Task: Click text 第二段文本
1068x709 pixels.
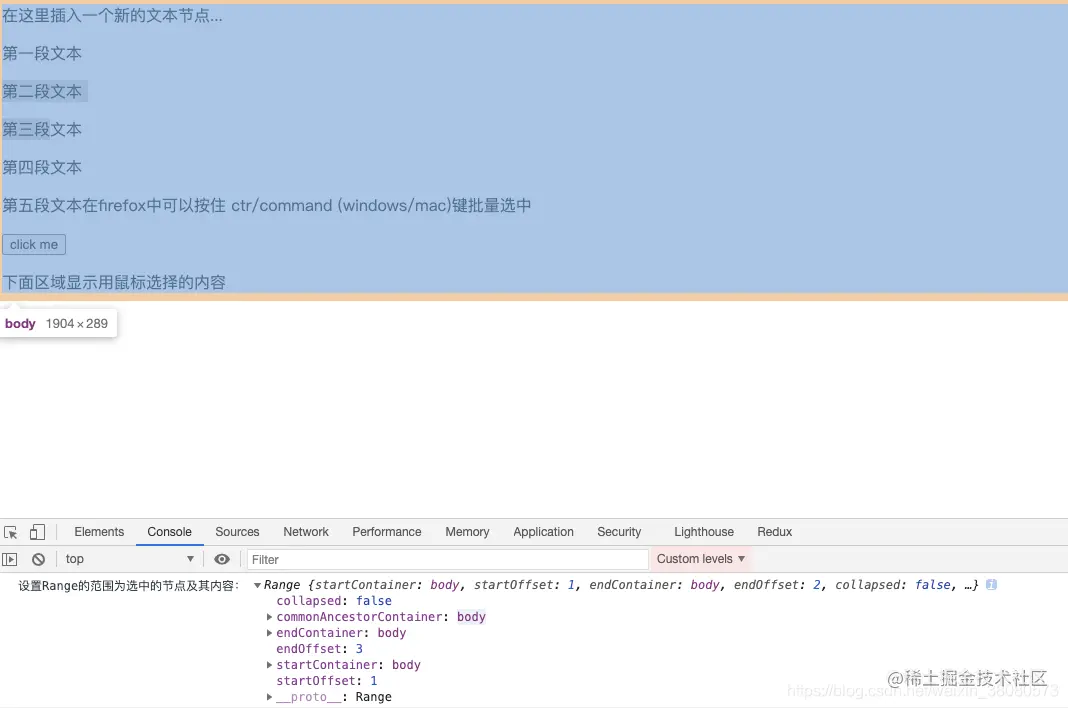Action: 42,92
